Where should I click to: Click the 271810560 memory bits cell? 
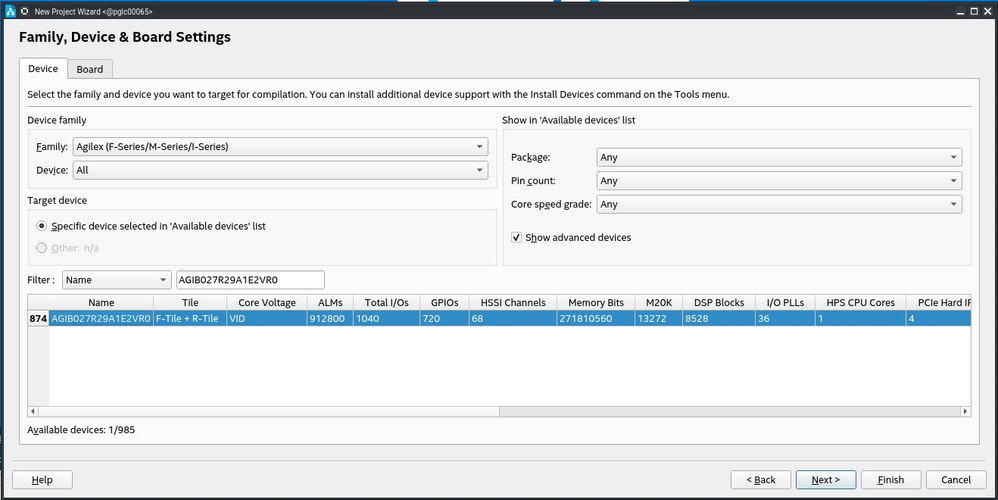(596, 318)
